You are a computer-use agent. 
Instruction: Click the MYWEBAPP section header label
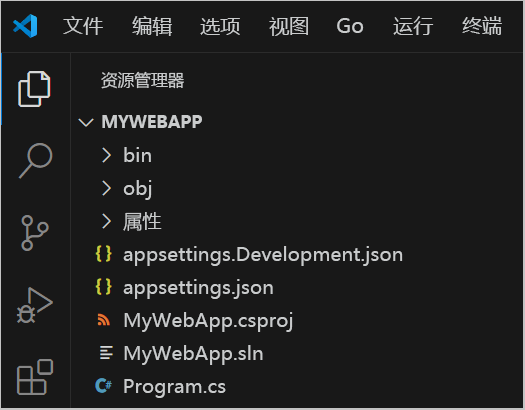(152, 122)
